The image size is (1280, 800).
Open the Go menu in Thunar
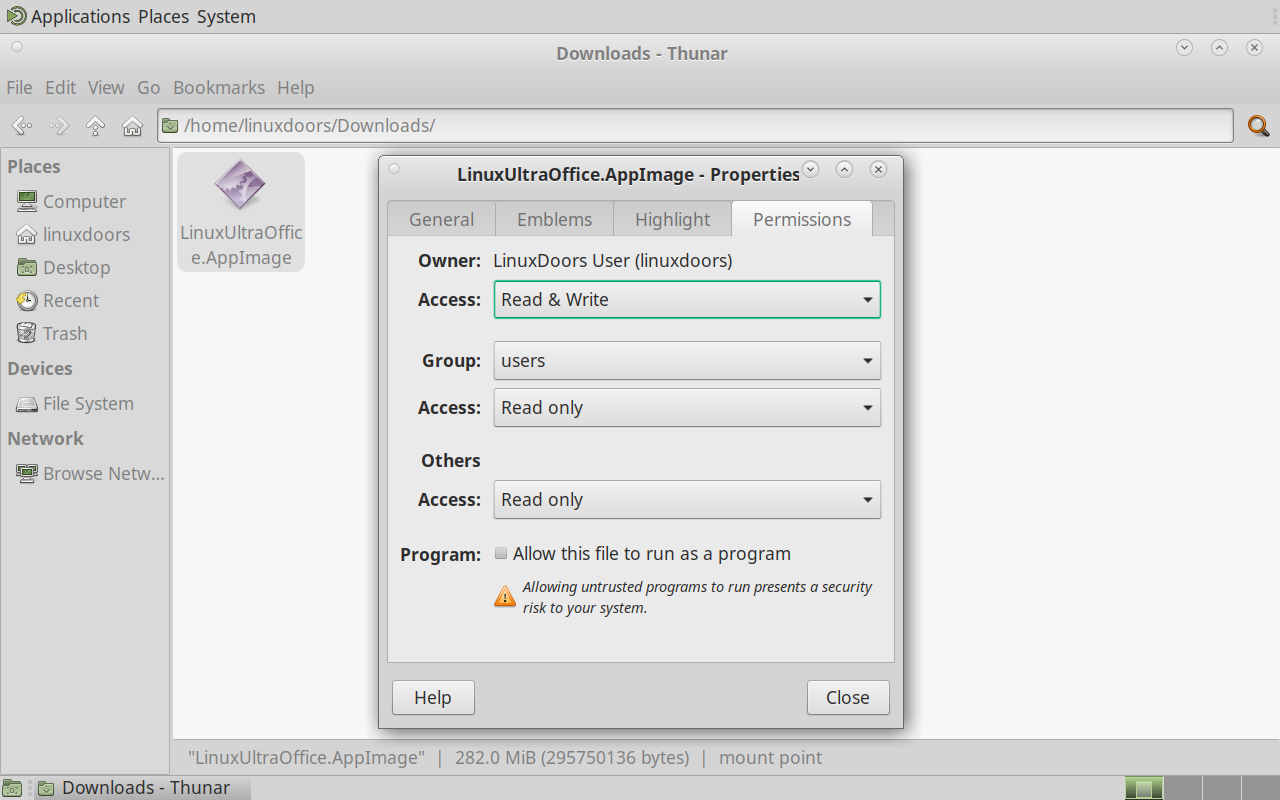[x=149, y=87]
